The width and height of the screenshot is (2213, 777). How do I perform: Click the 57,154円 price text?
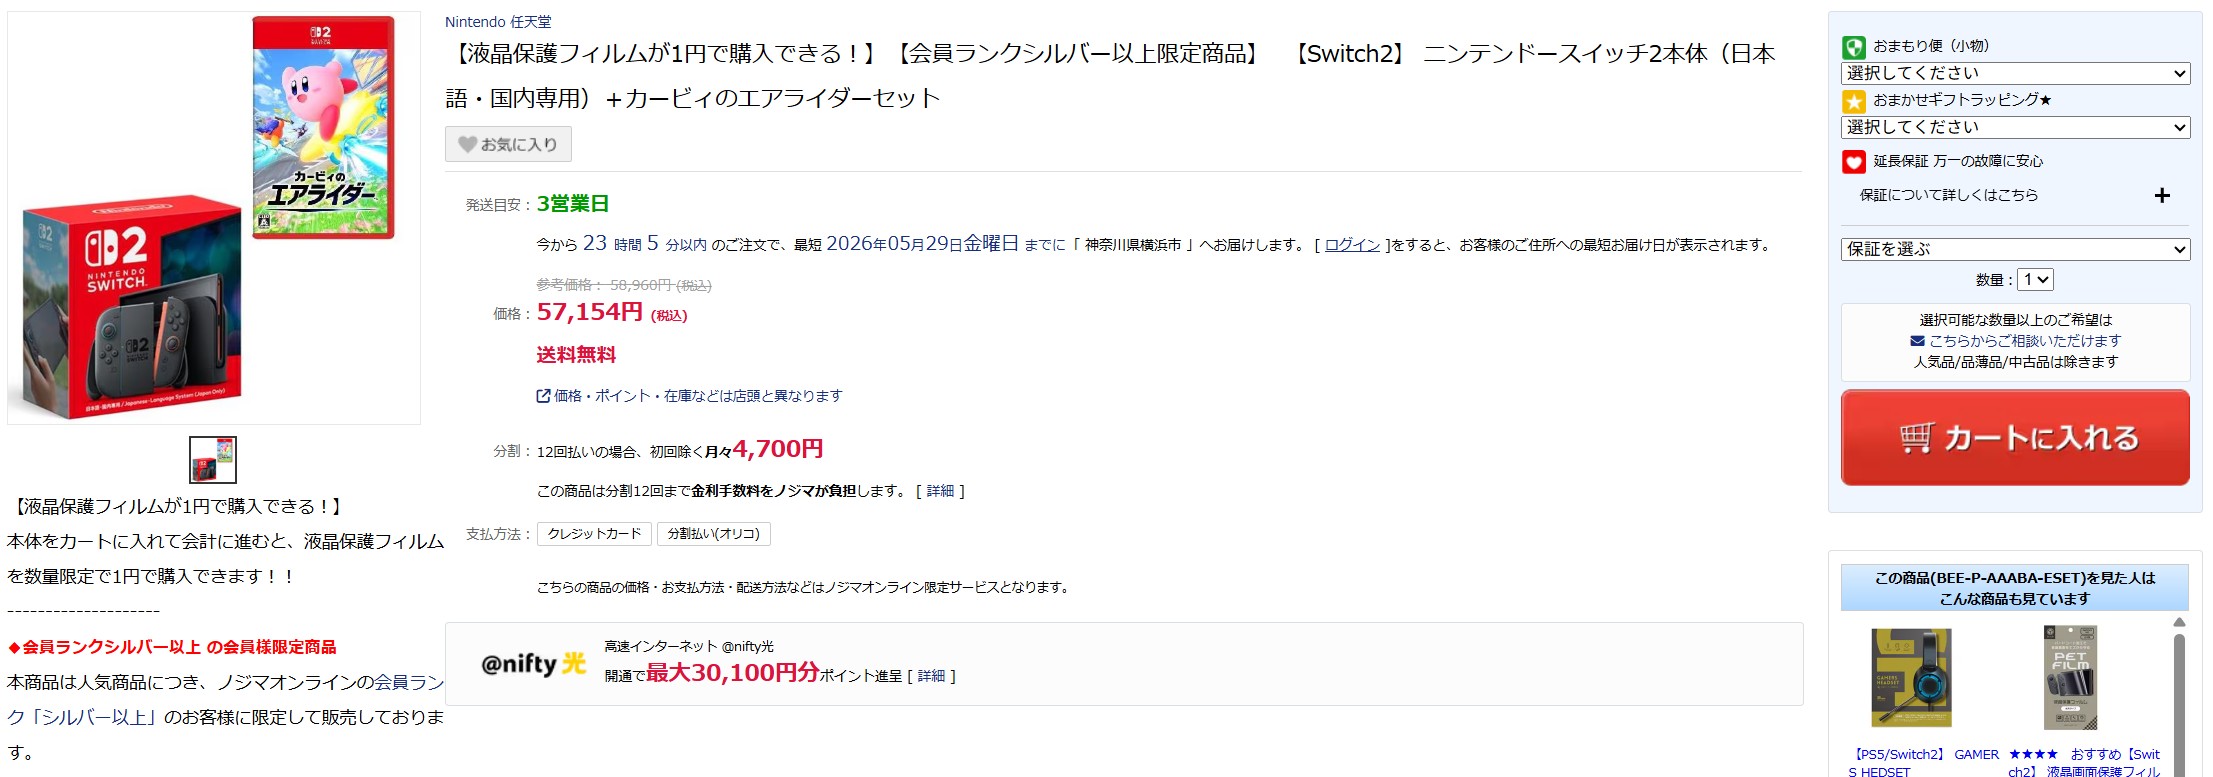590,312
